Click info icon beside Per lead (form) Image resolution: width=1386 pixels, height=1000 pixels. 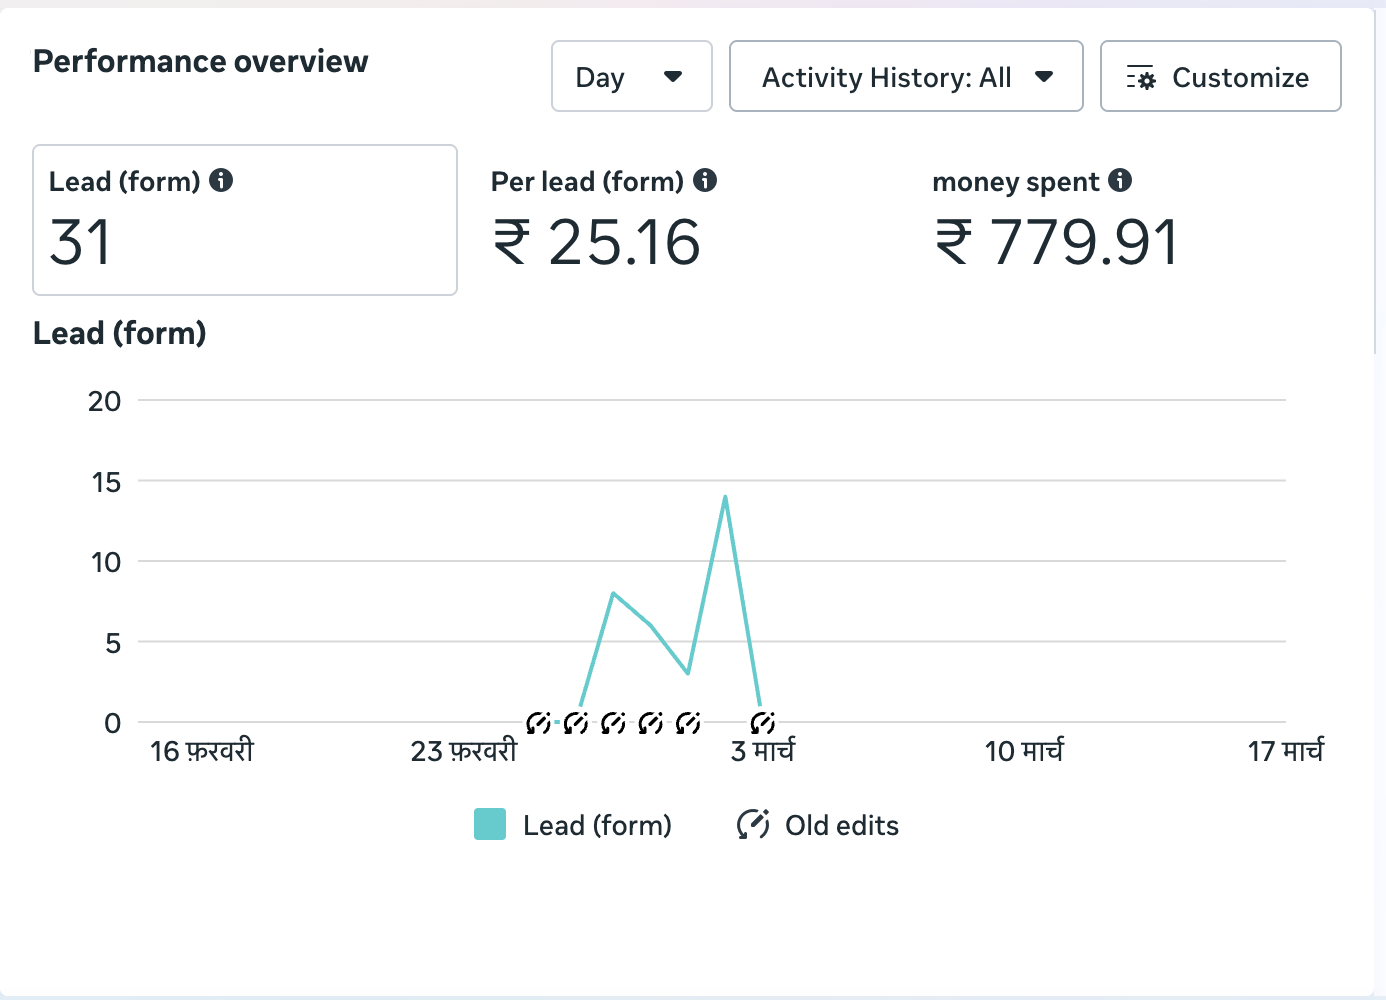pos(705,180)
